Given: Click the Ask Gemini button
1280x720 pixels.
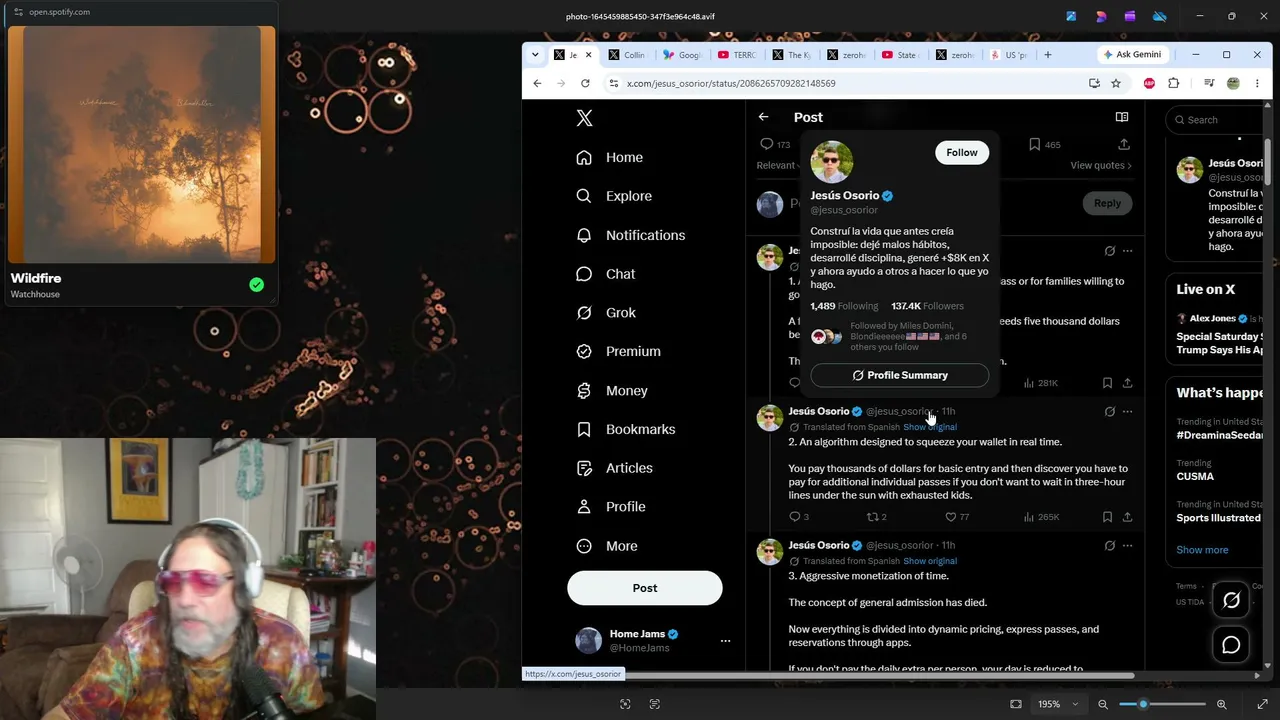Looking at the screenshot, I should (1131, 55).
